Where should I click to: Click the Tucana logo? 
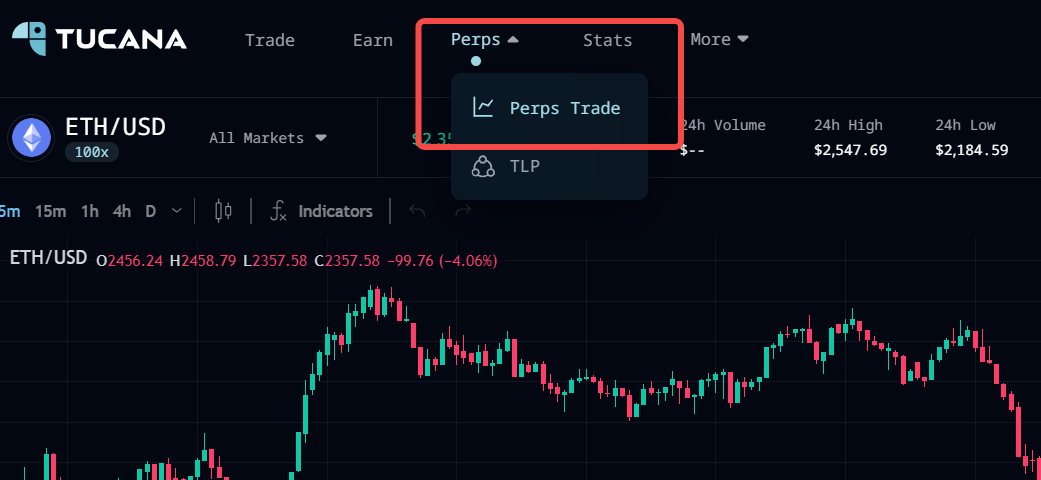99,39
